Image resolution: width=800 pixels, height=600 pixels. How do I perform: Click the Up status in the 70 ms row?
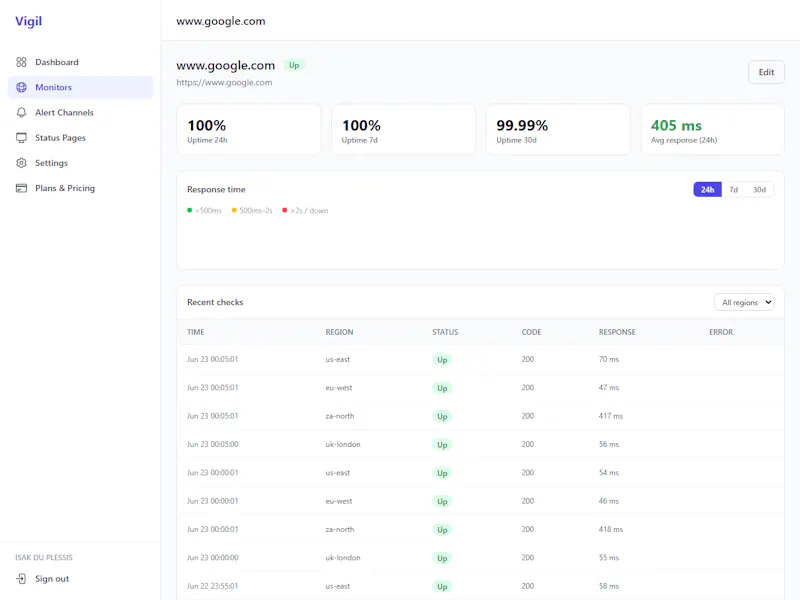point(442,360)
